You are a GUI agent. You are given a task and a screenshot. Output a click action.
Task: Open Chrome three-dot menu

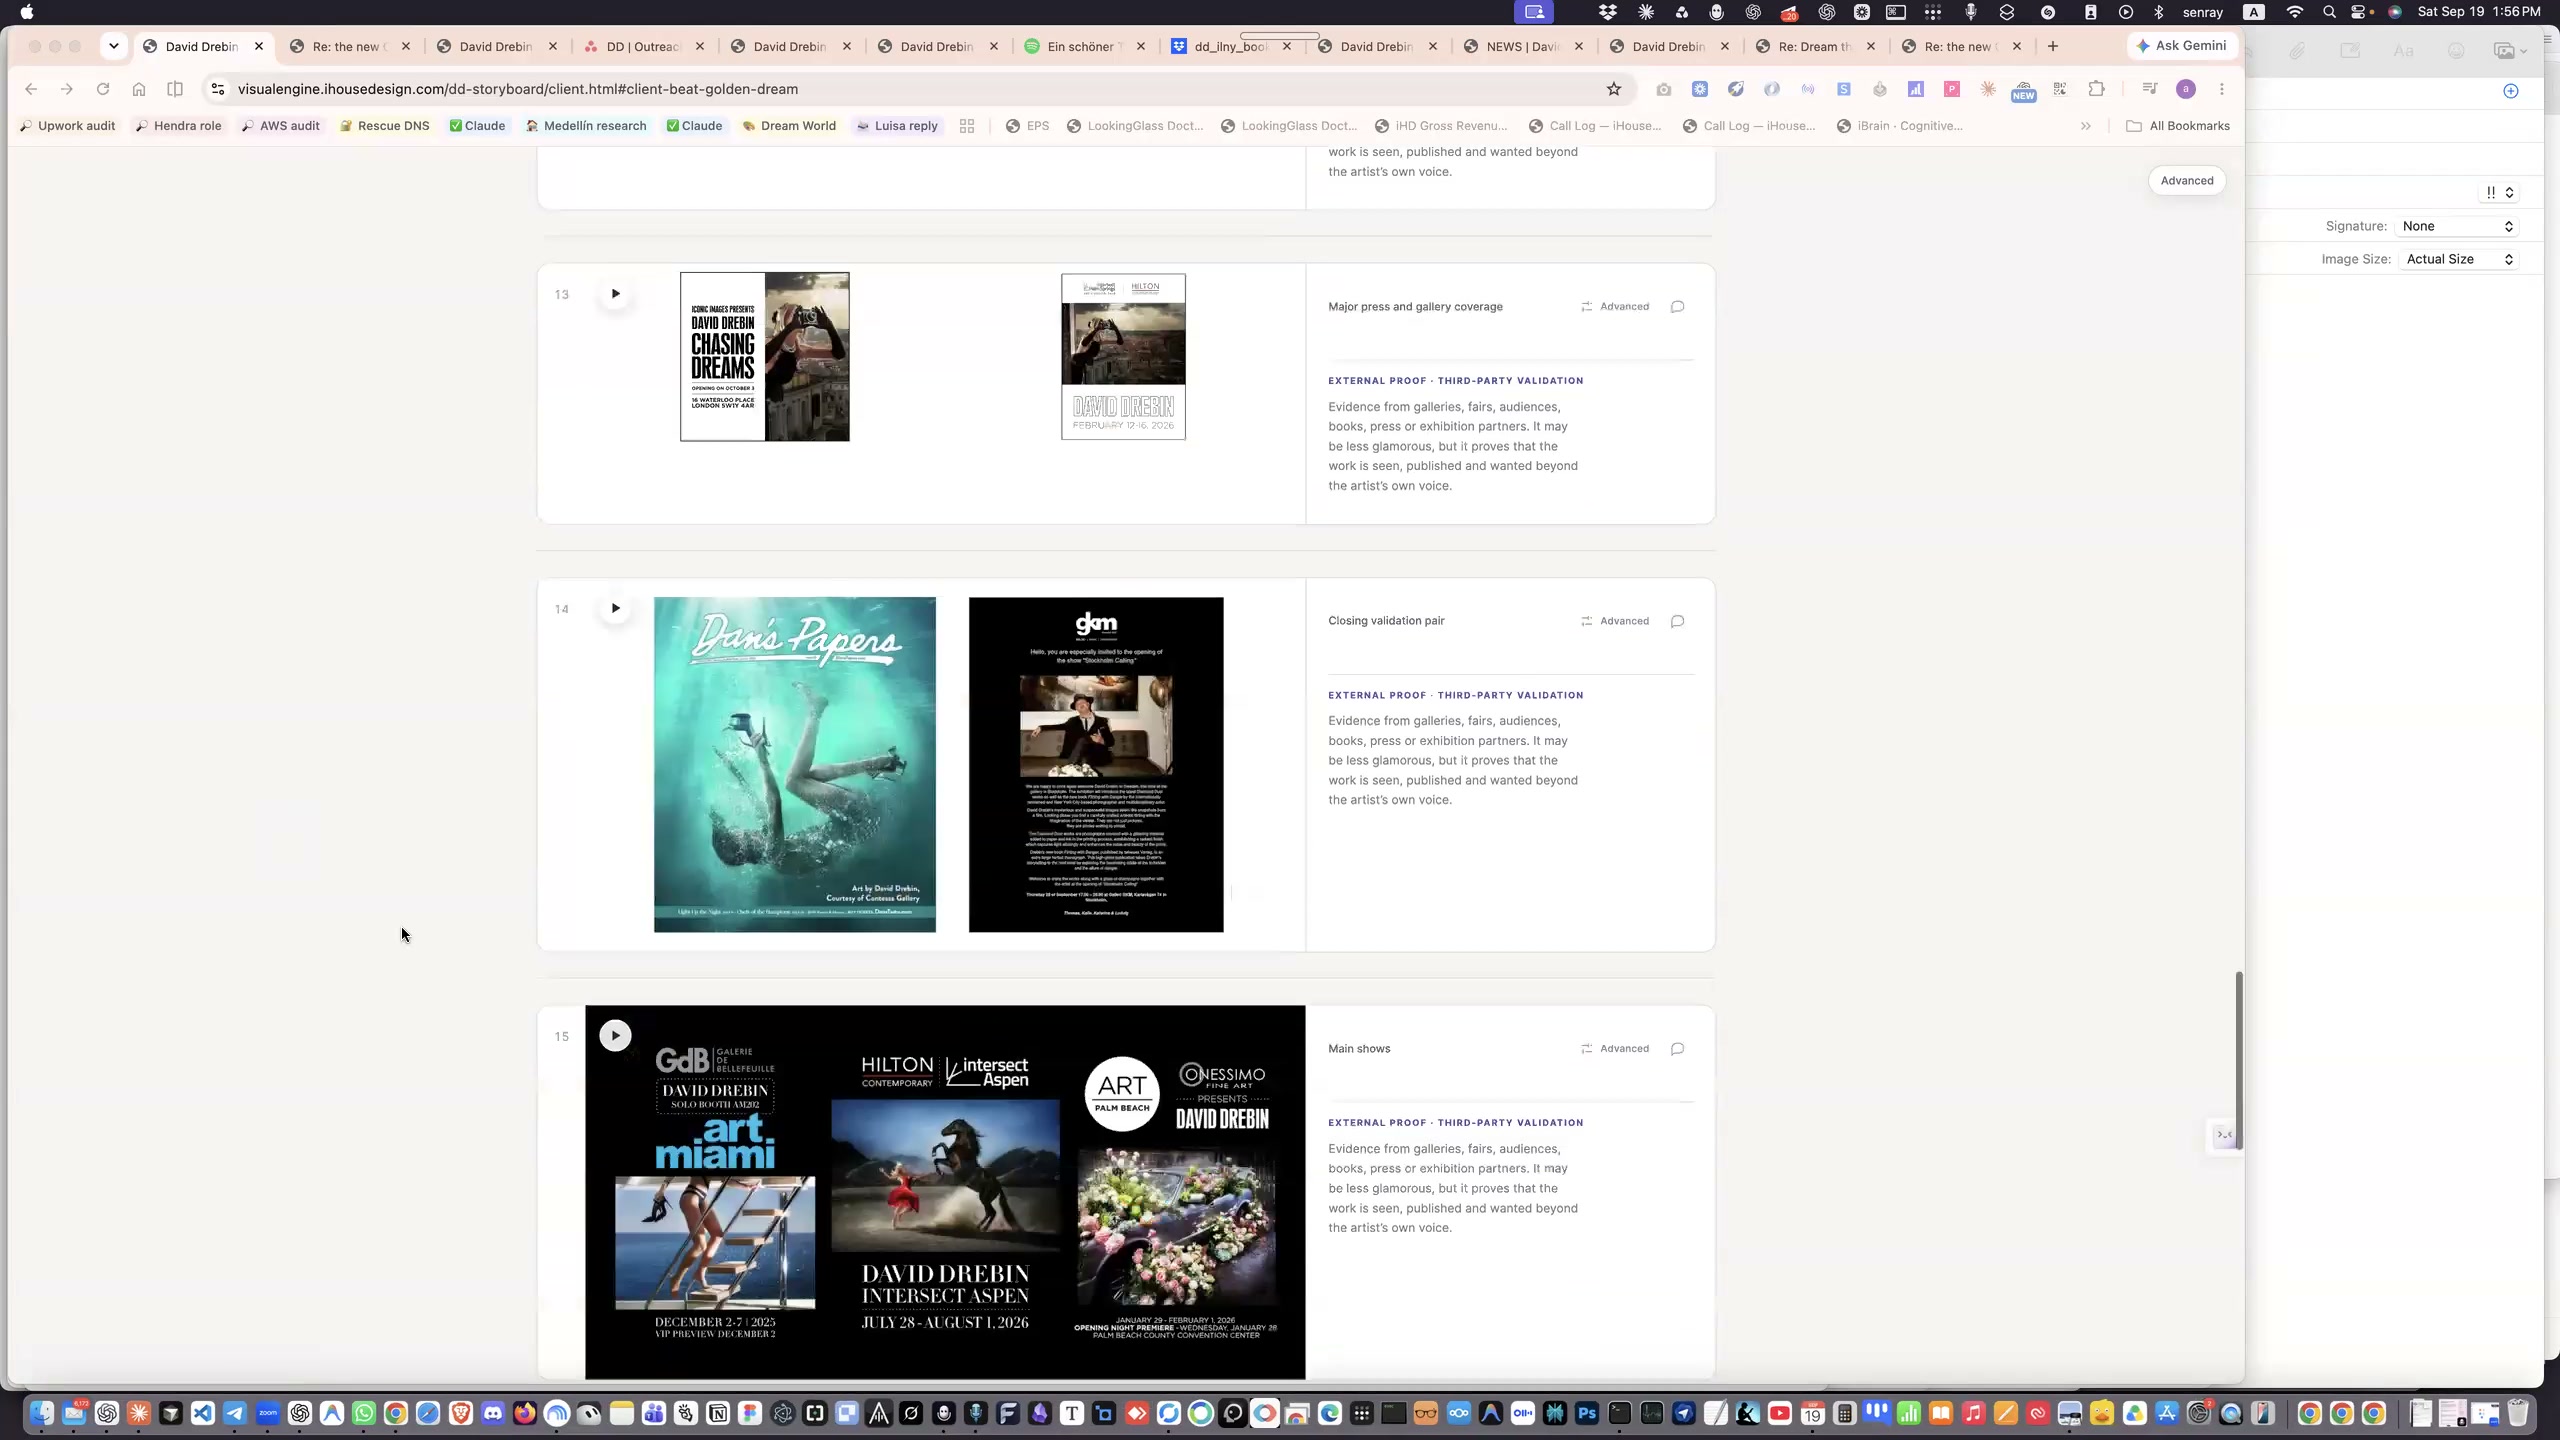click(x=2221, y=89)
